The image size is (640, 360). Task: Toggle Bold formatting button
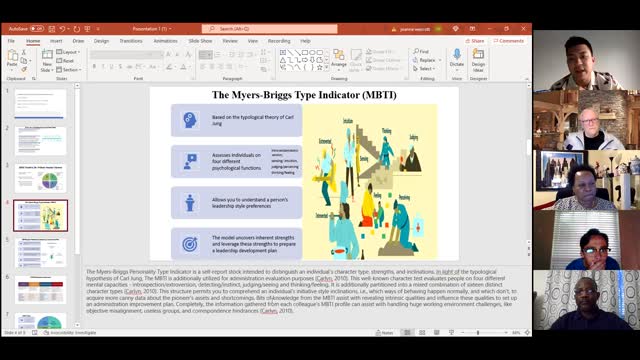(94, 67)
